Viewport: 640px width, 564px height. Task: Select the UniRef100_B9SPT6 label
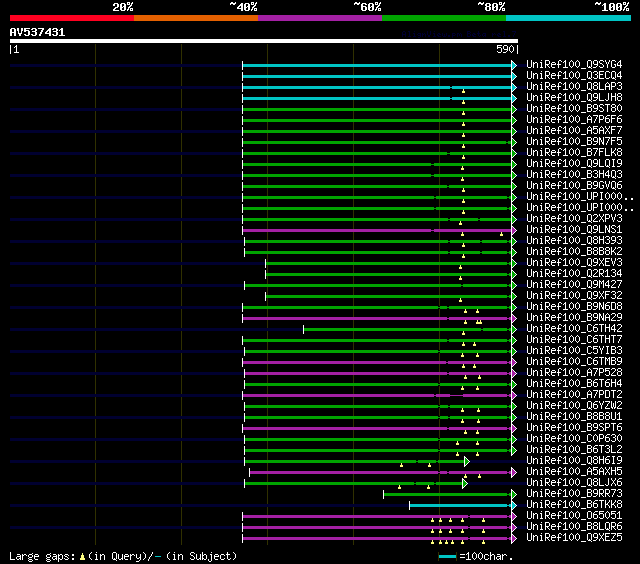click(574, 428)
